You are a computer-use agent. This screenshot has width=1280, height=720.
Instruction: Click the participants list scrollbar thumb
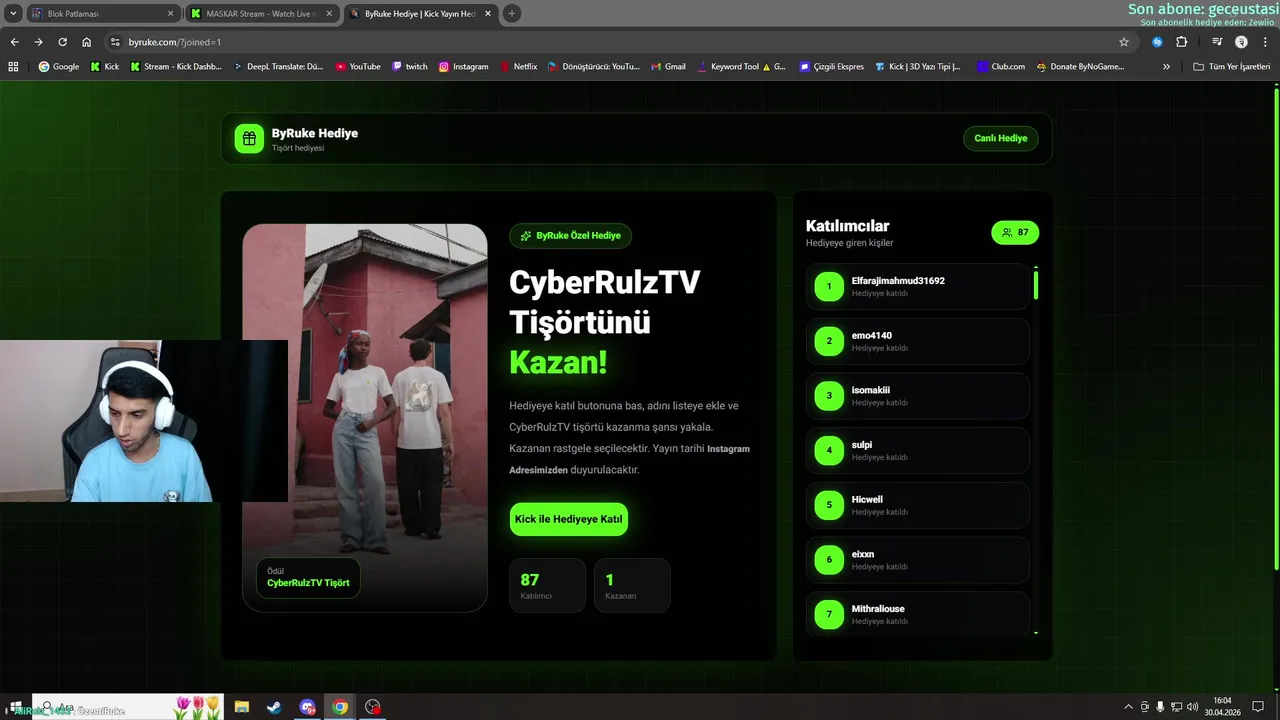(1036, 285)
